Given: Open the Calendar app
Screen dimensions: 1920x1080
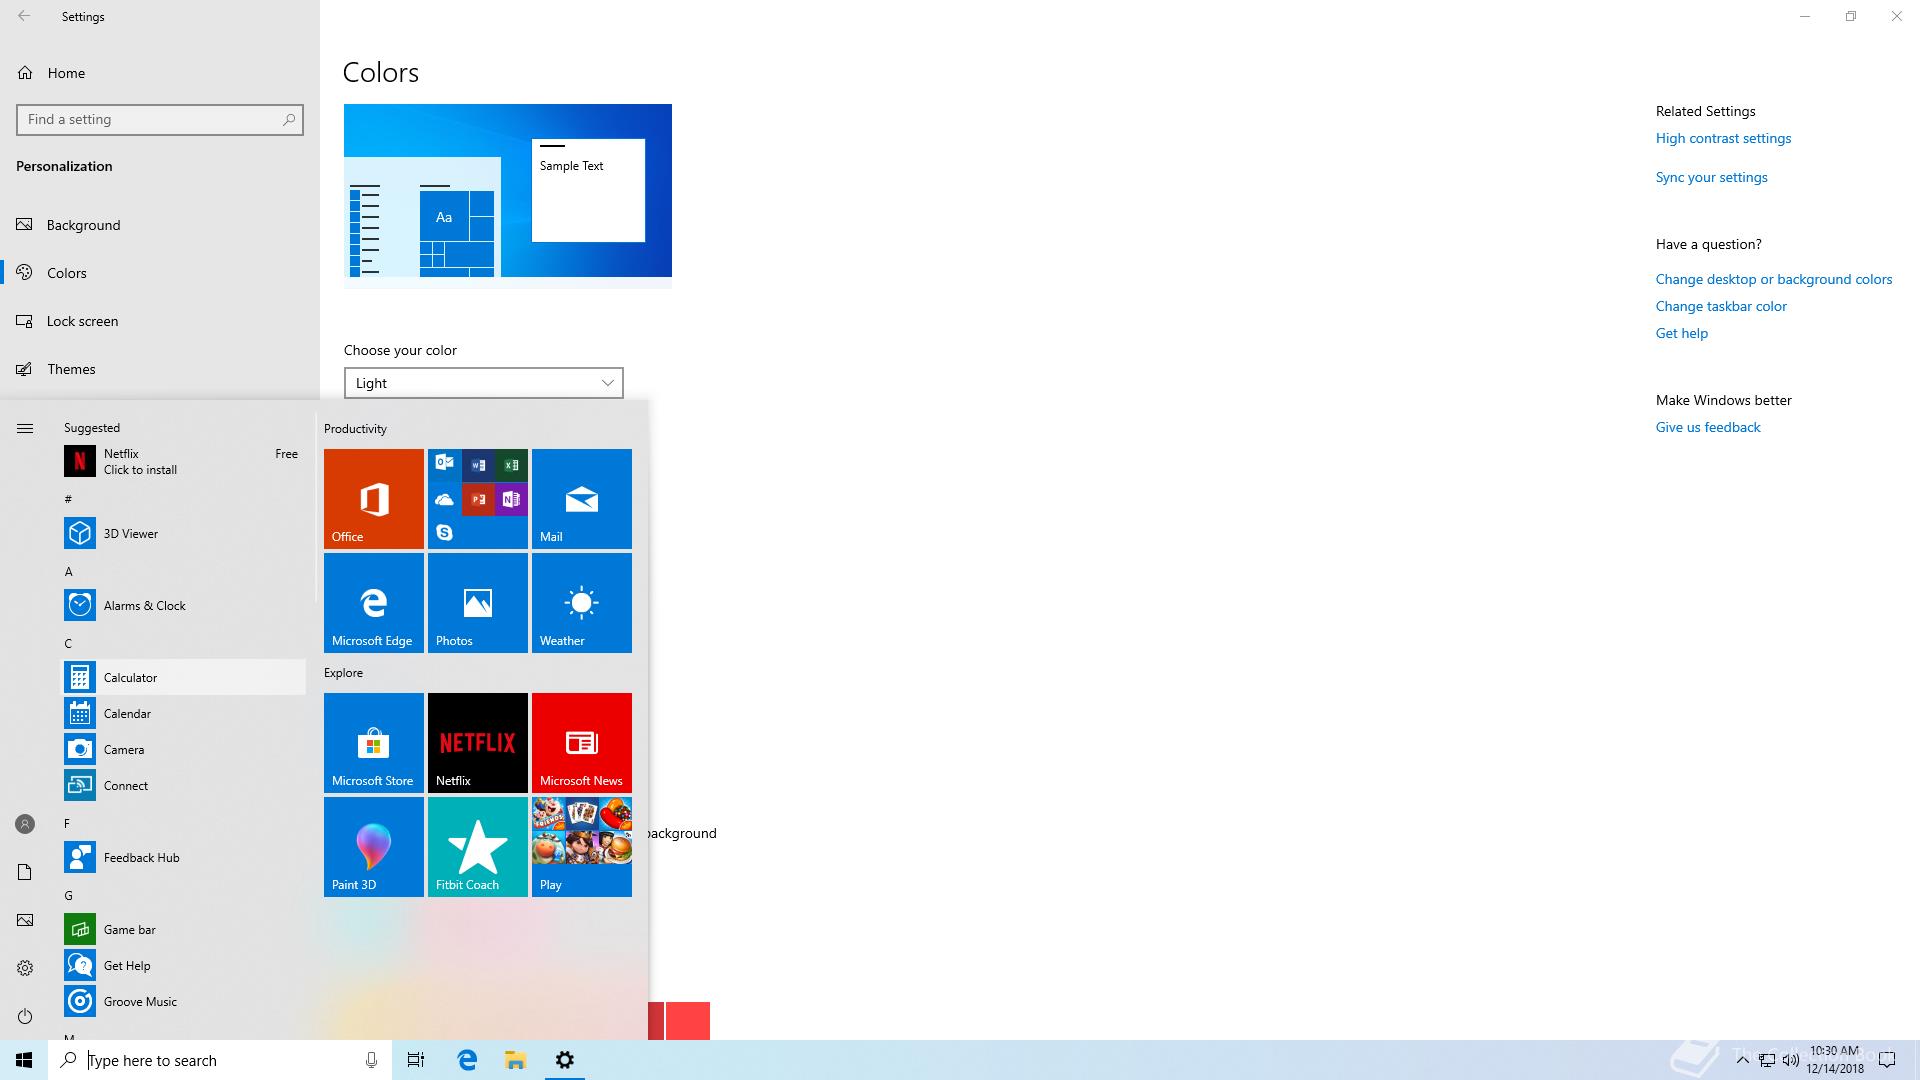Looking at the screenshot, I should click(184, 713).
